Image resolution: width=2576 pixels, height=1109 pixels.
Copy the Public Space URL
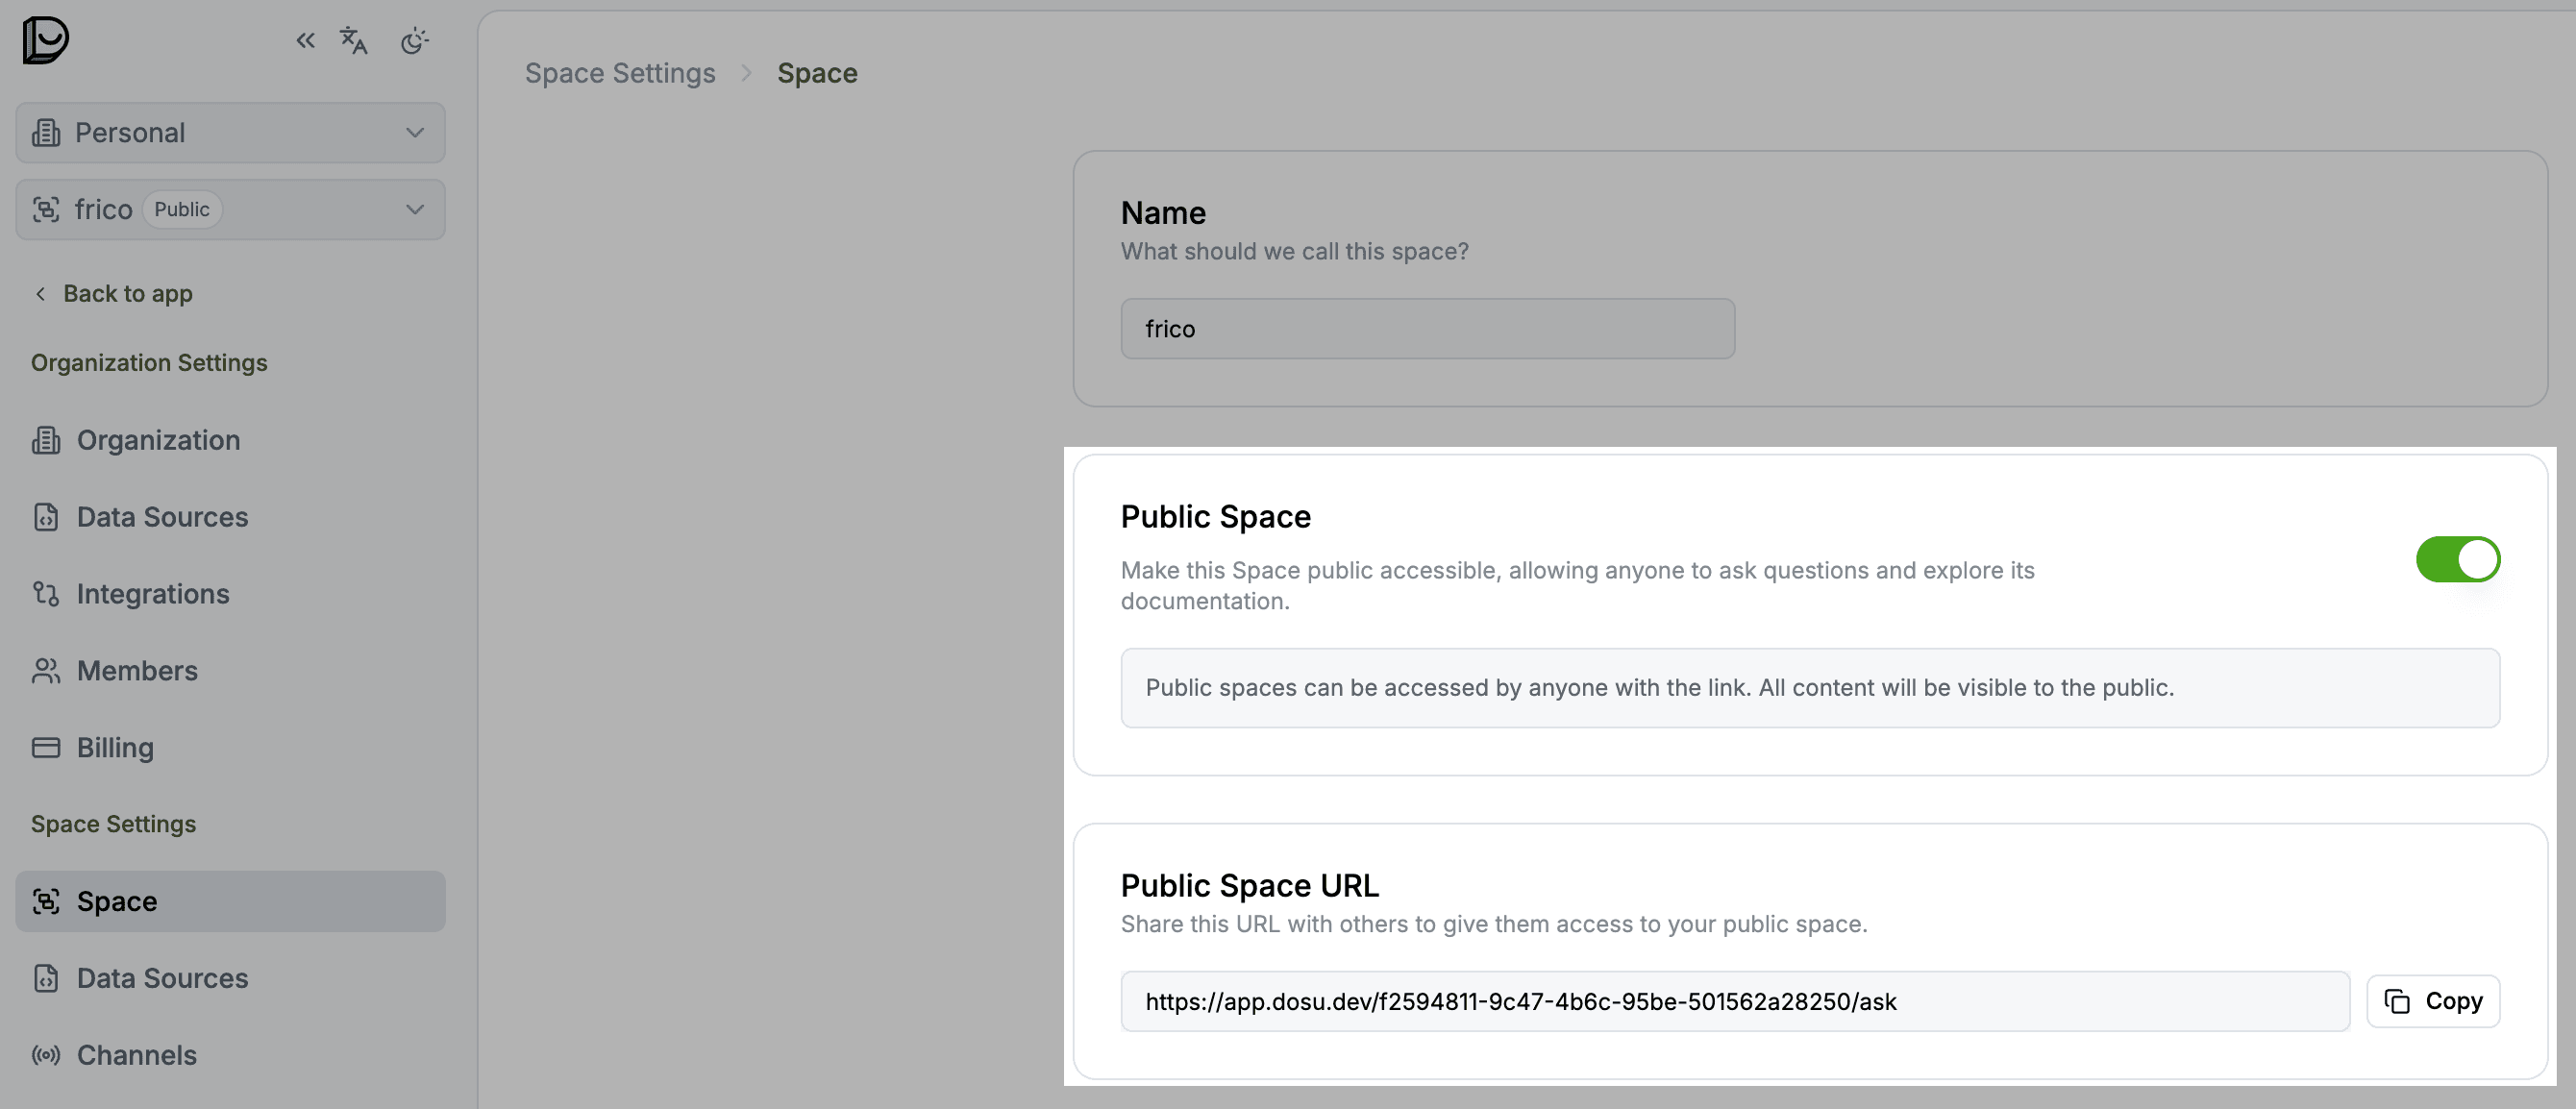pyautogui.click(x=2433, y=1000)
